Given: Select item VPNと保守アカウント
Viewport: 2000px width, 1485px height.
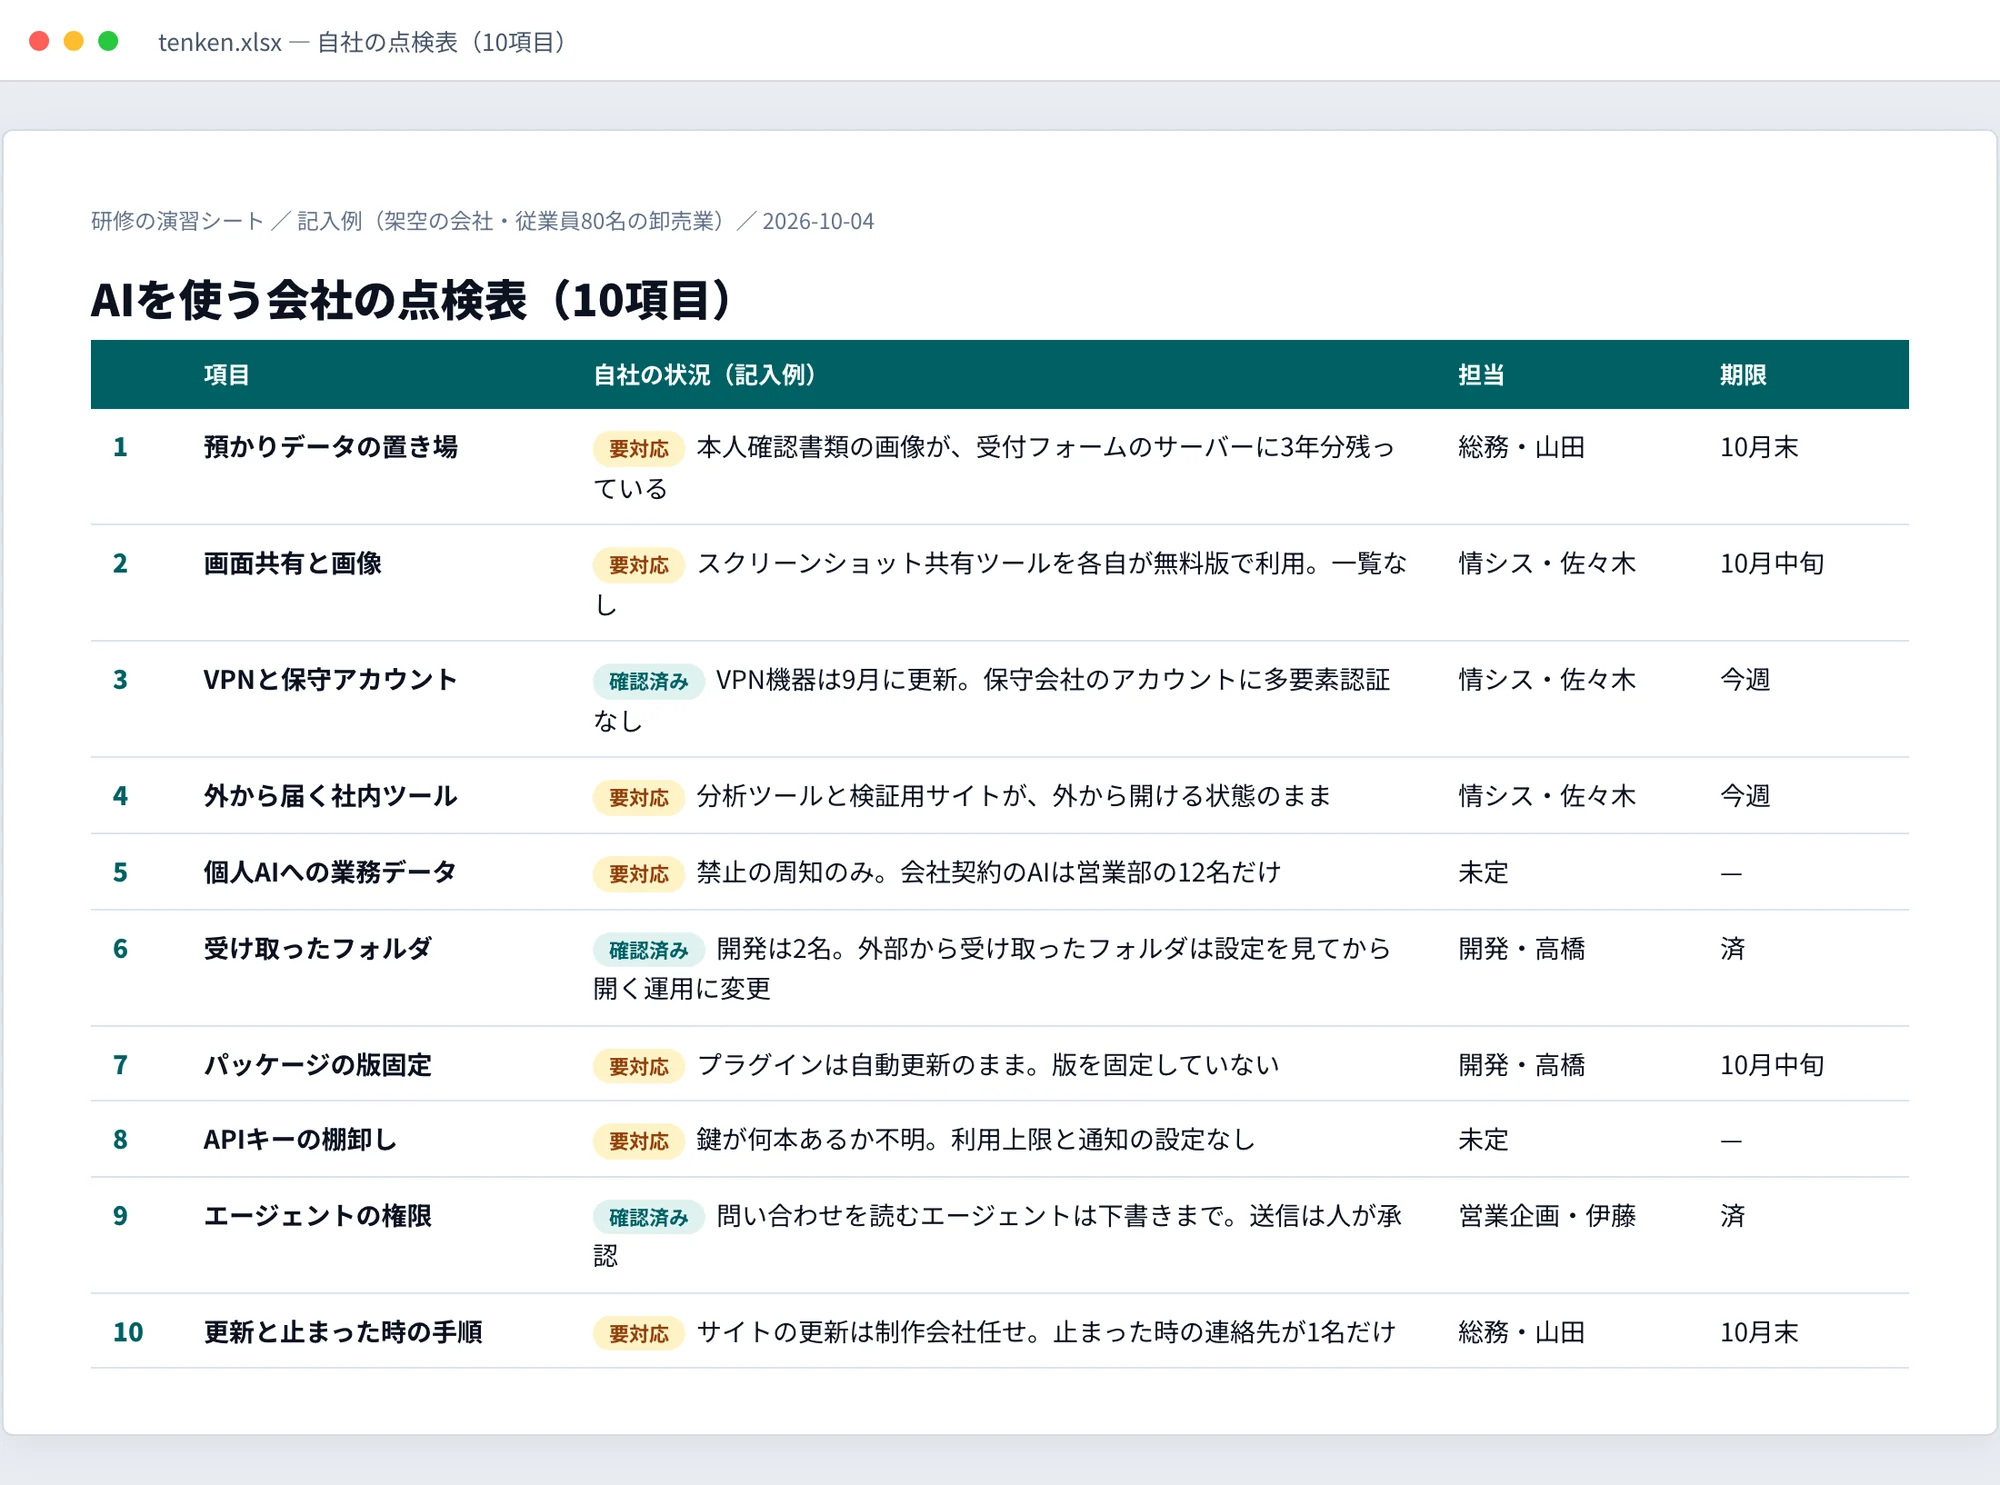Looking at the screenshot, I should [330, 680].
